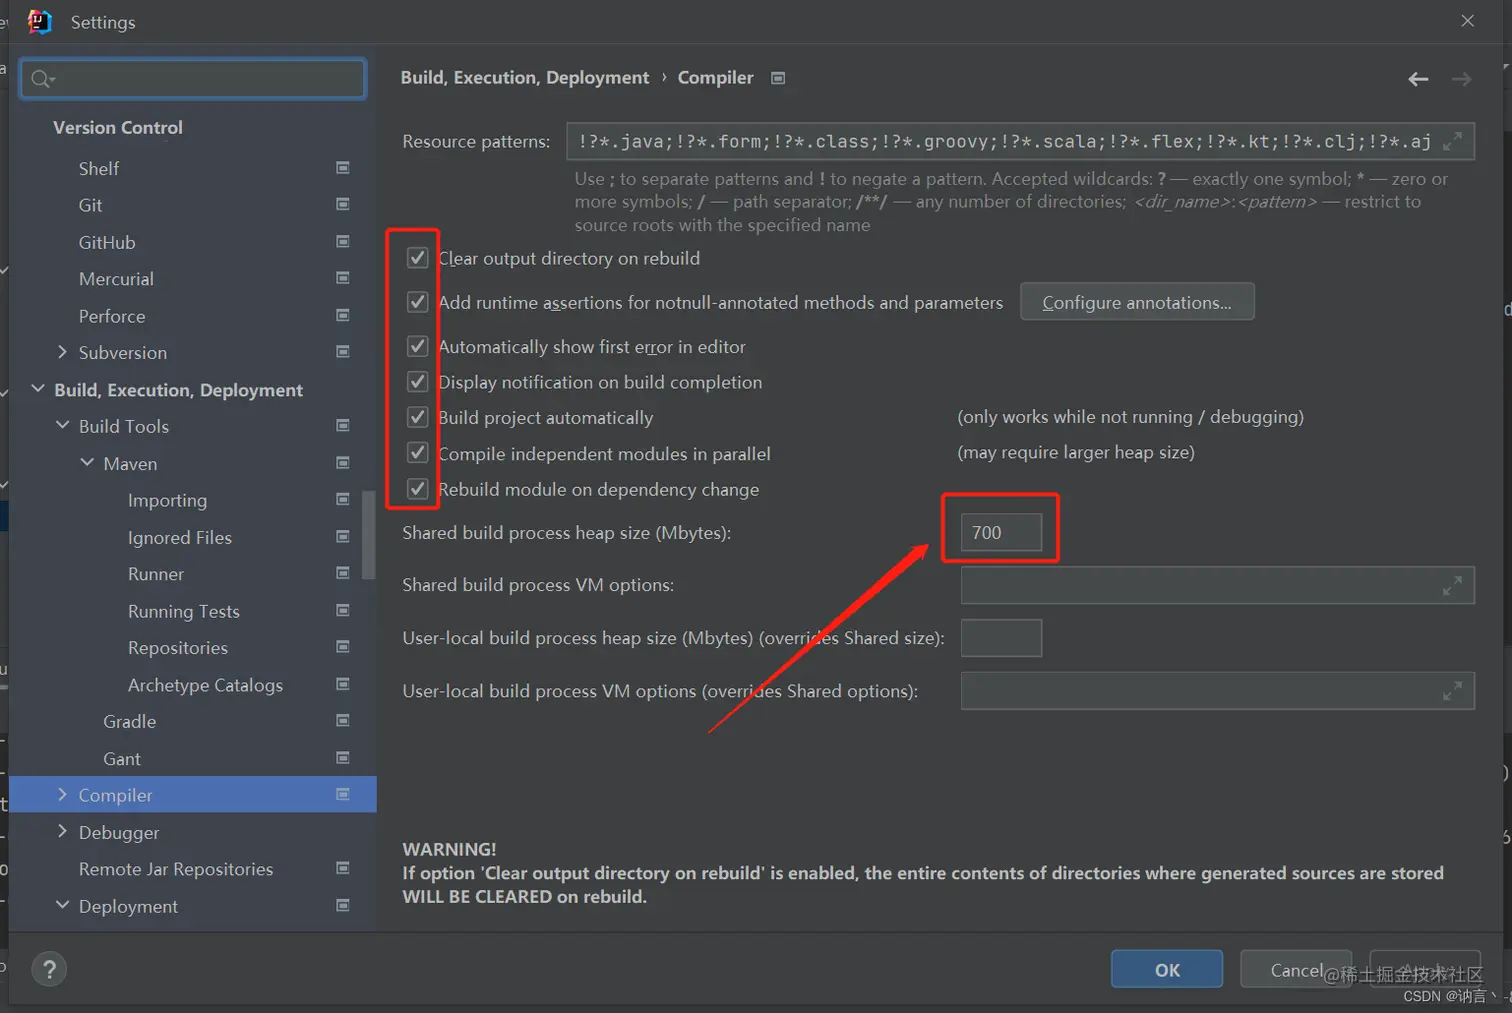Collapse the Build Tools node
The height and width of the screenshot is (1013, 1512).
pyautogui.click(x=62, y=426)
